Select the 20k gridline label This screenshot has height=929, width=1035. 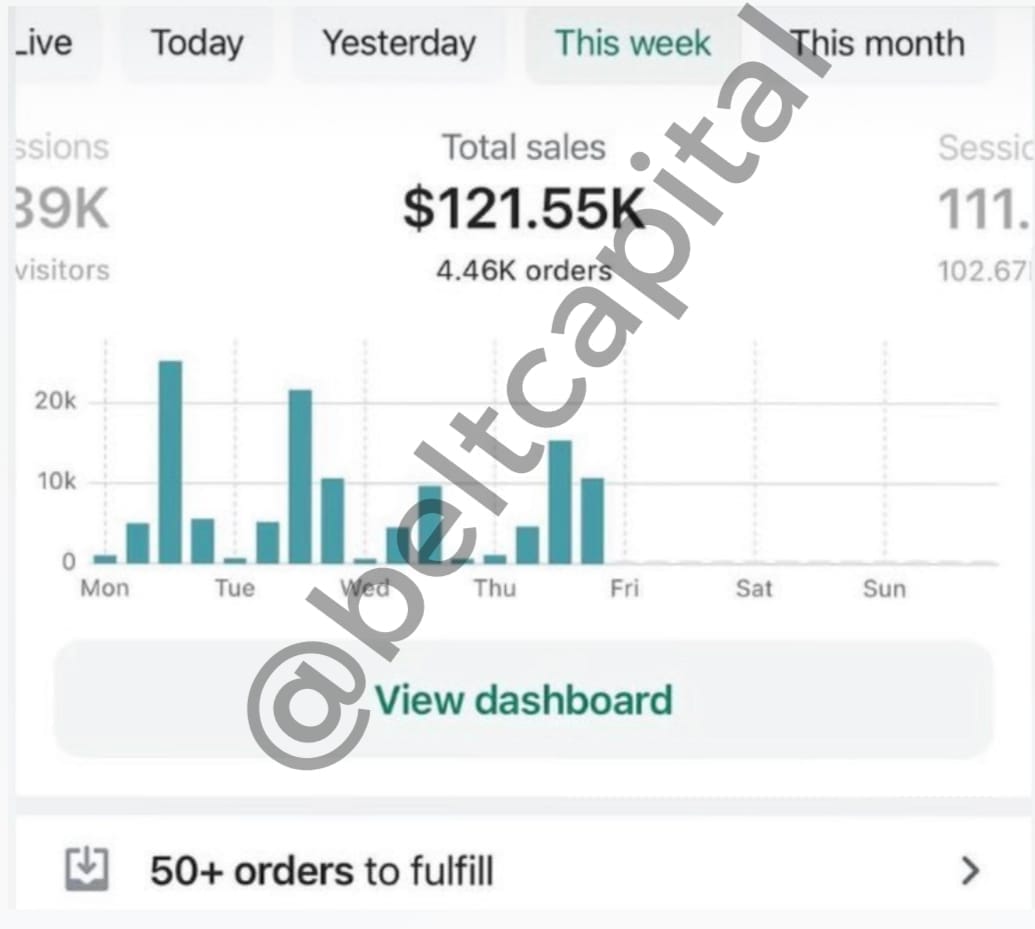[x=55, y=401]
